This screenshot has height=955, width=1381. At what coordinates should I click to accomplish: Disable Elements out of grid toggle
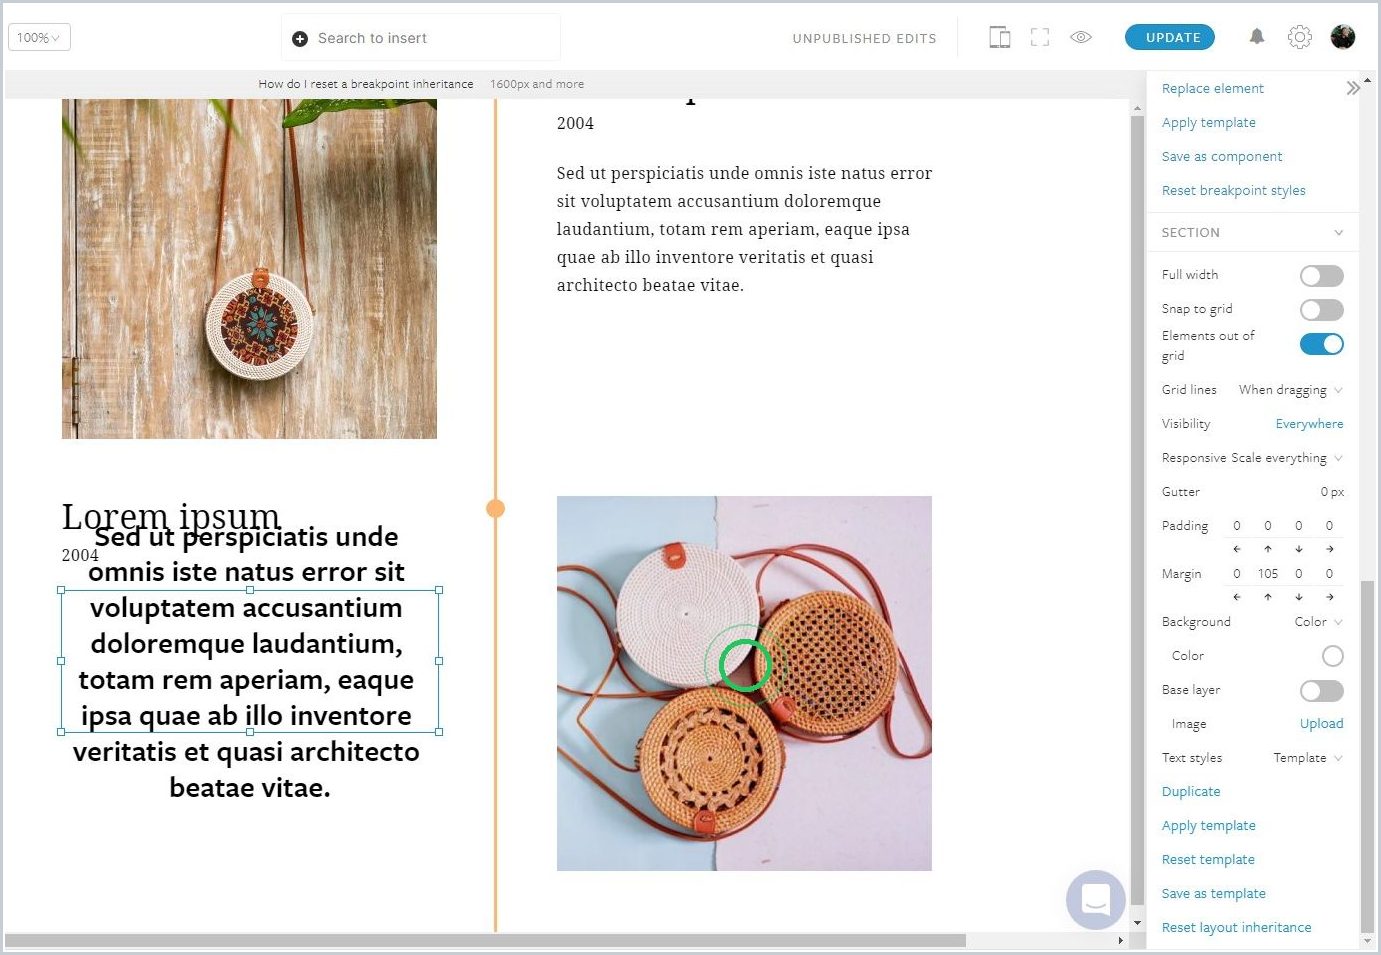[x=1321, y=344]
